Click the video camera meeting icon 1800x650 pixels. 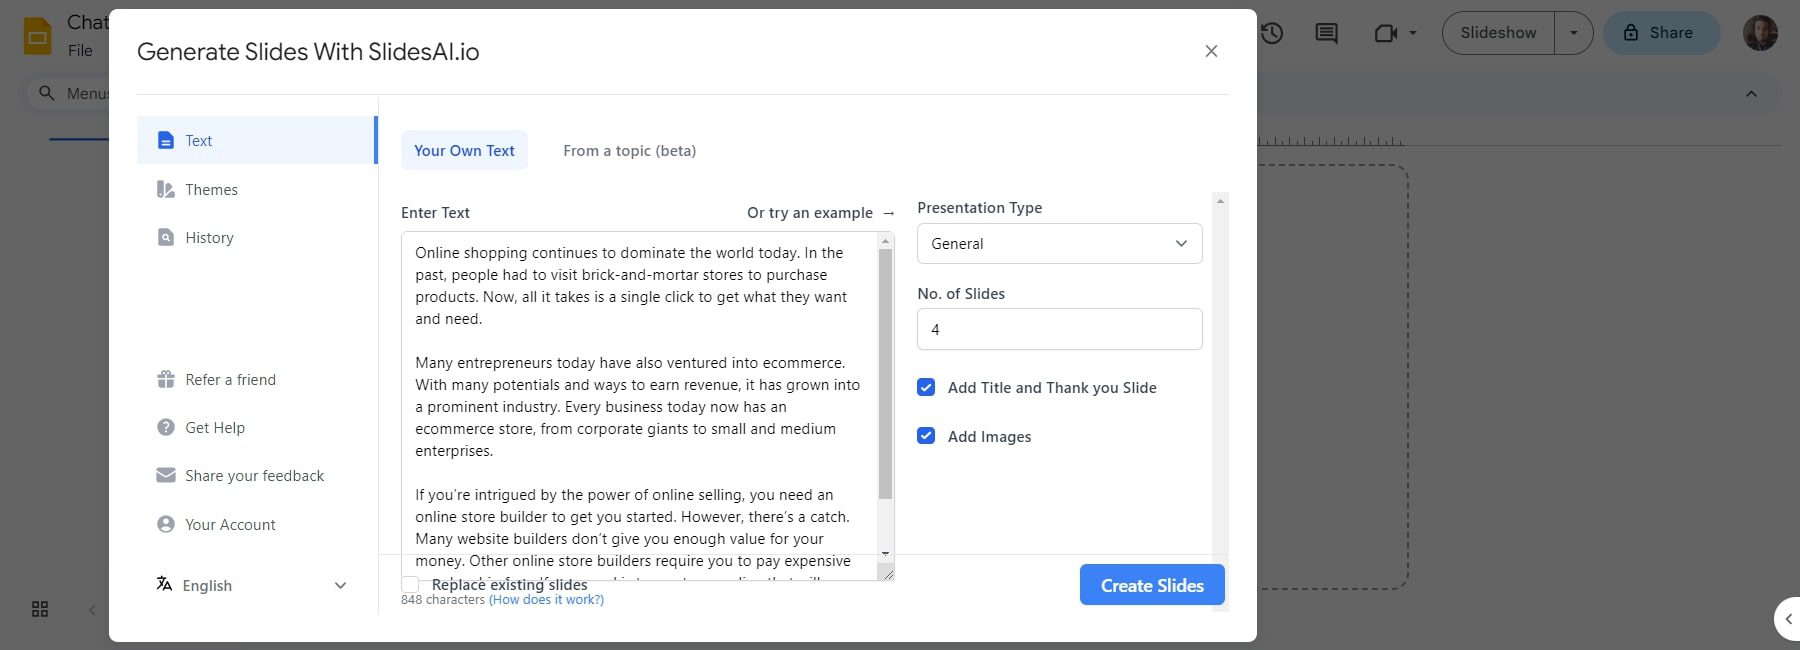click(1385, 33)
